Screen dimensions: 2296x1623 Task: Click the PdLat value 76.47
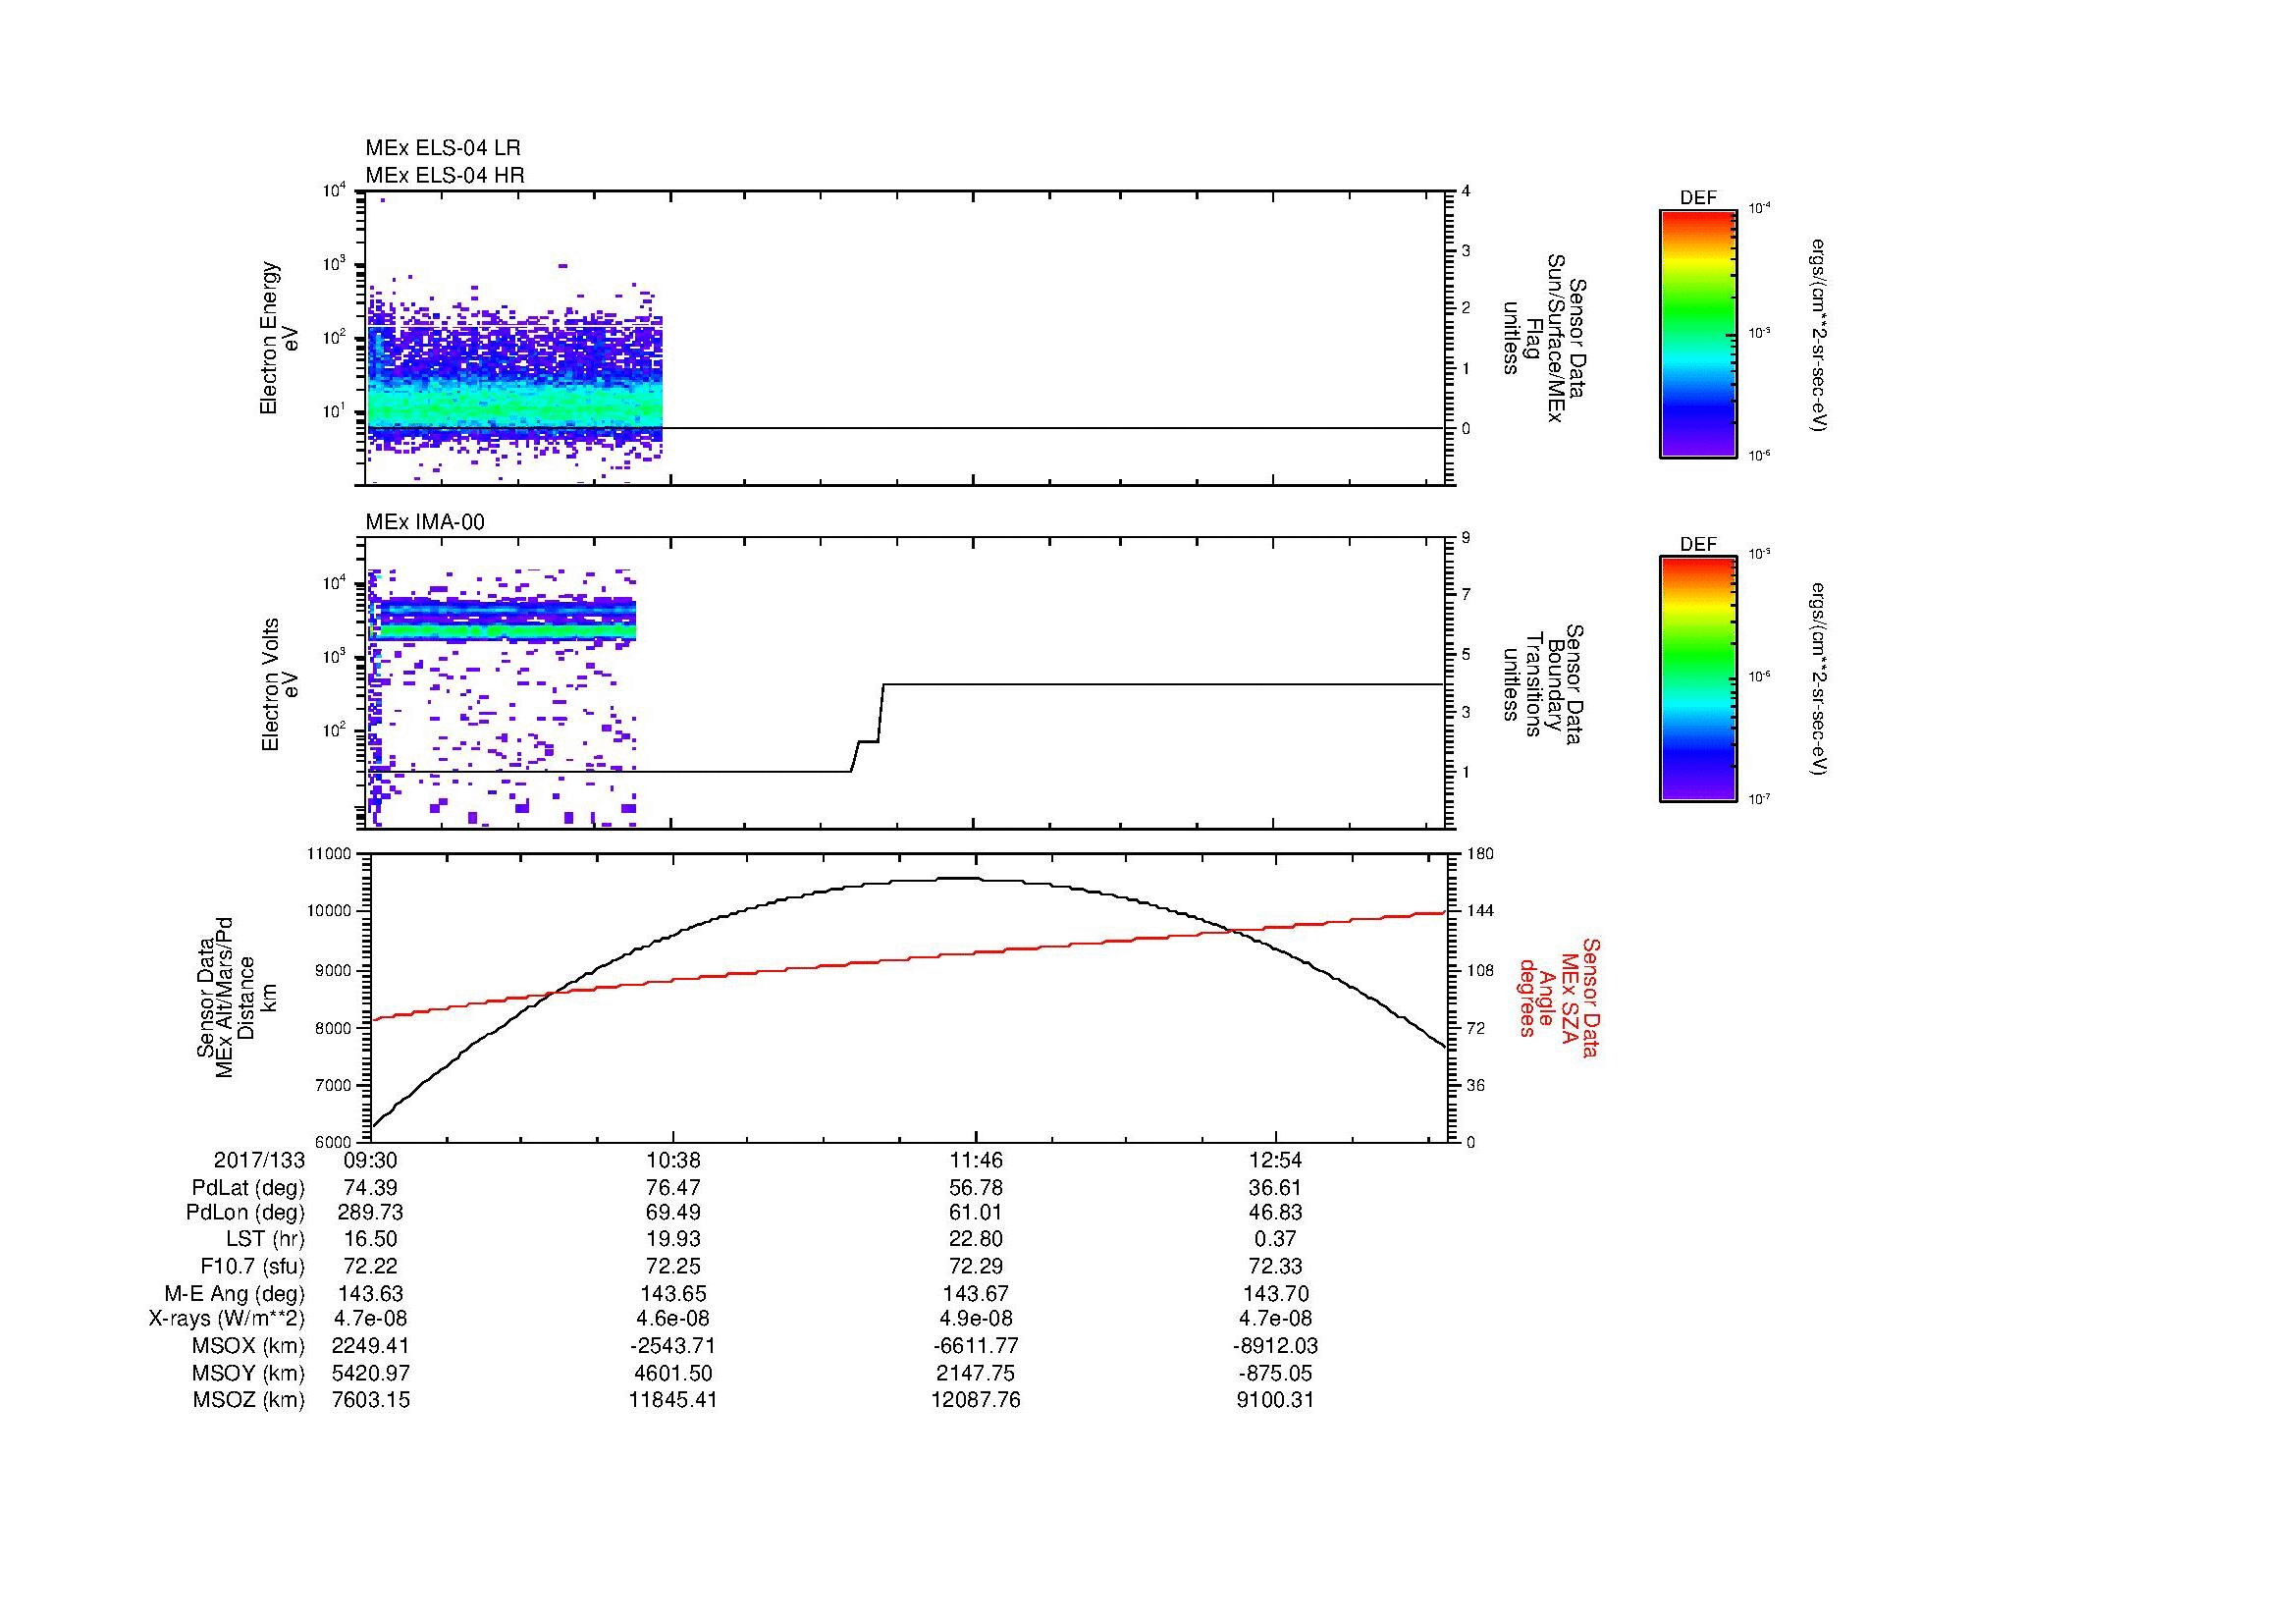tap(674, 1188)
